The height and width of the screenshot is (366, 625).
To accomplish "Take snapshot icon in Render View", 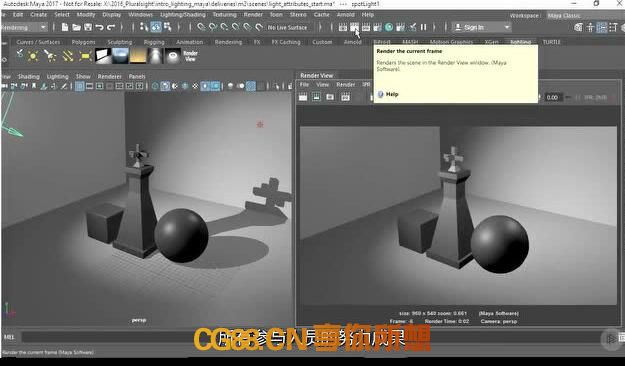I will pyautogui.click(x=330, y=97).
